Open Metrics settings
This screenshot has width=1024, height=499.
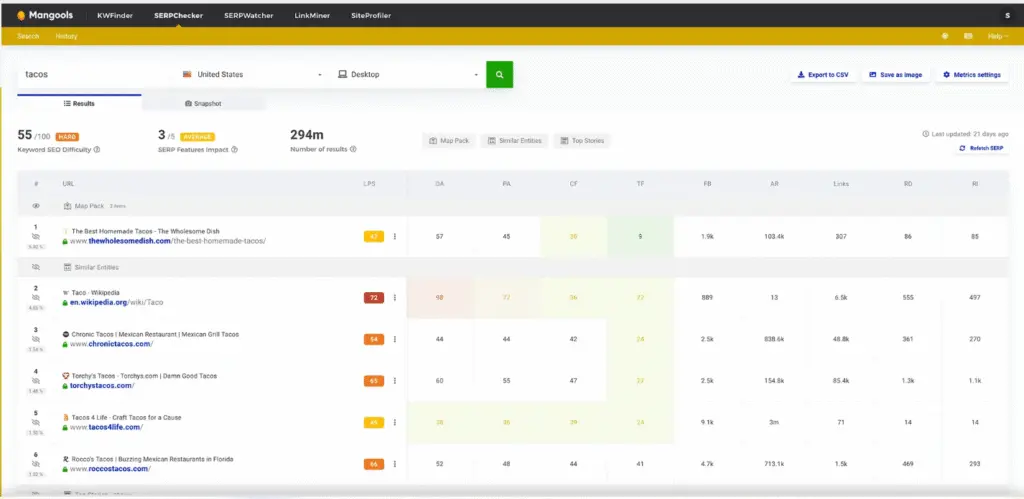(x=972, y=75)
